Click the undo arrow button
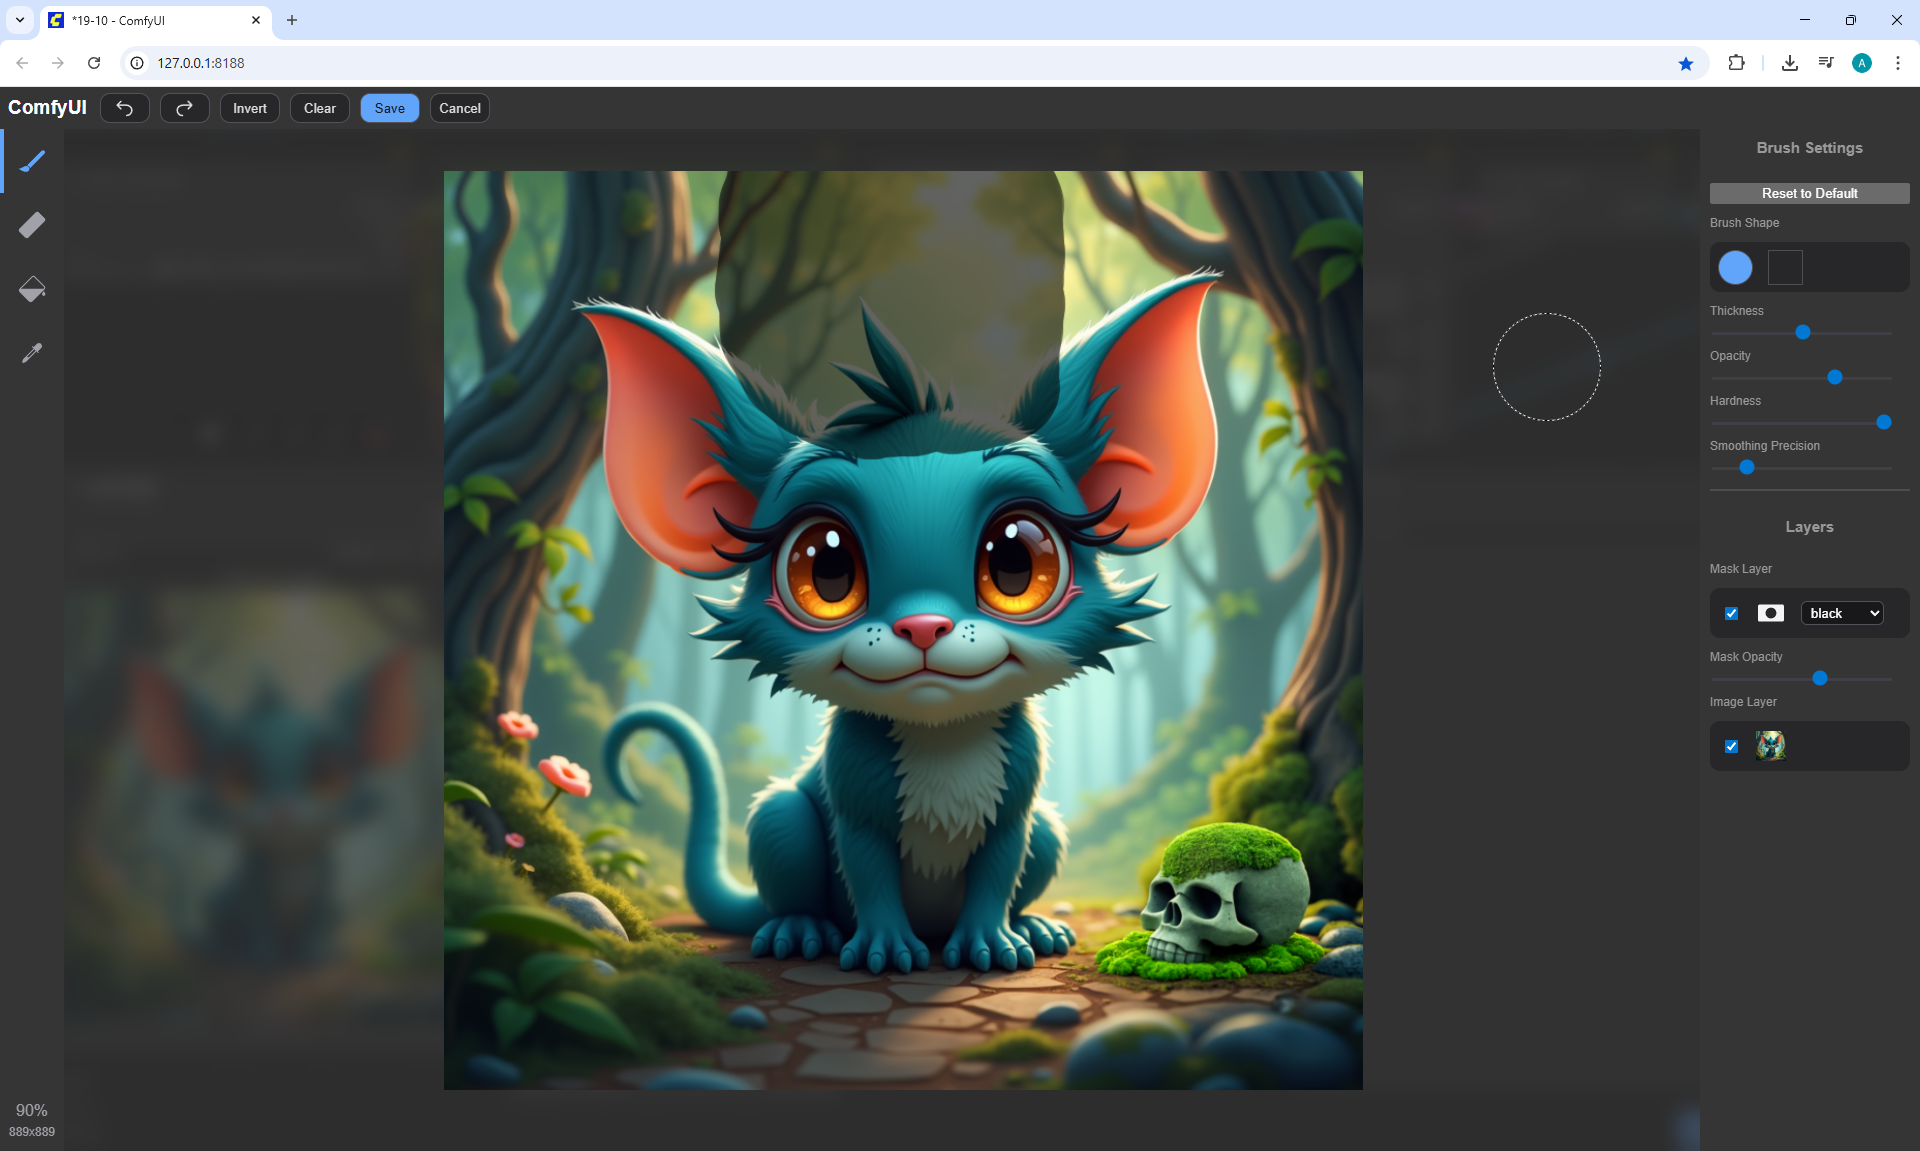Screen dimensions: 1920x1151 pos(125,108)
